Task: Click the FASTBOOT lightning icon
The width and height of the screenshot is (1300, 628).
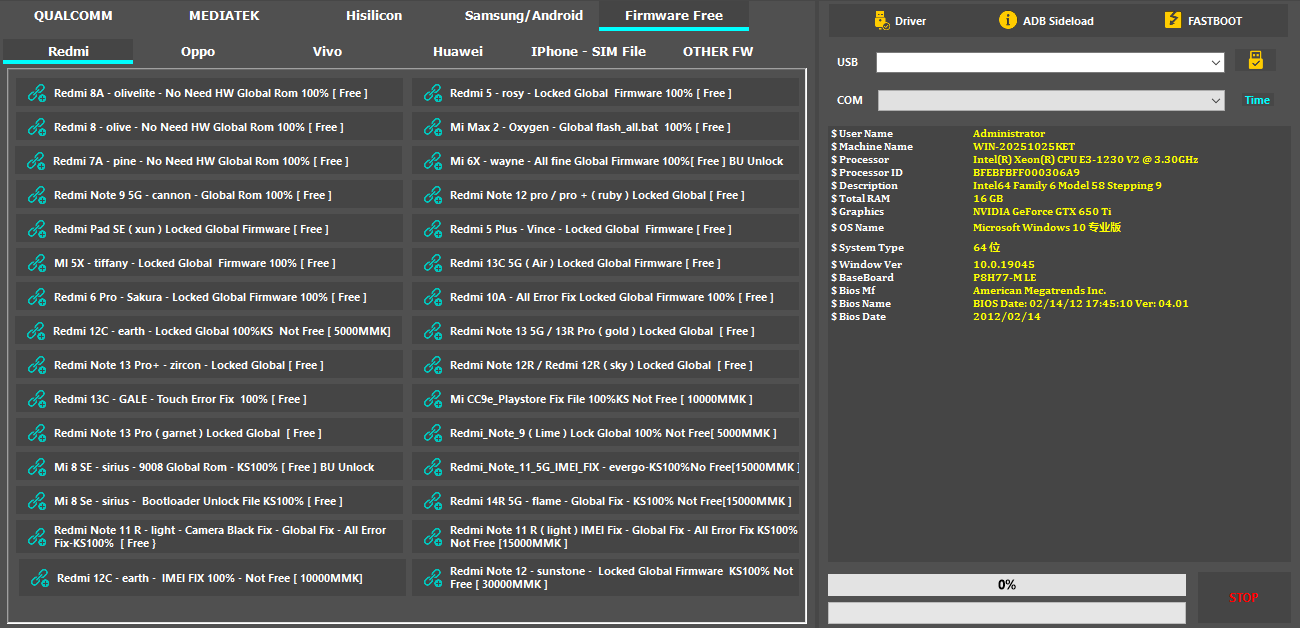Action: click(x=1172, y=20)
